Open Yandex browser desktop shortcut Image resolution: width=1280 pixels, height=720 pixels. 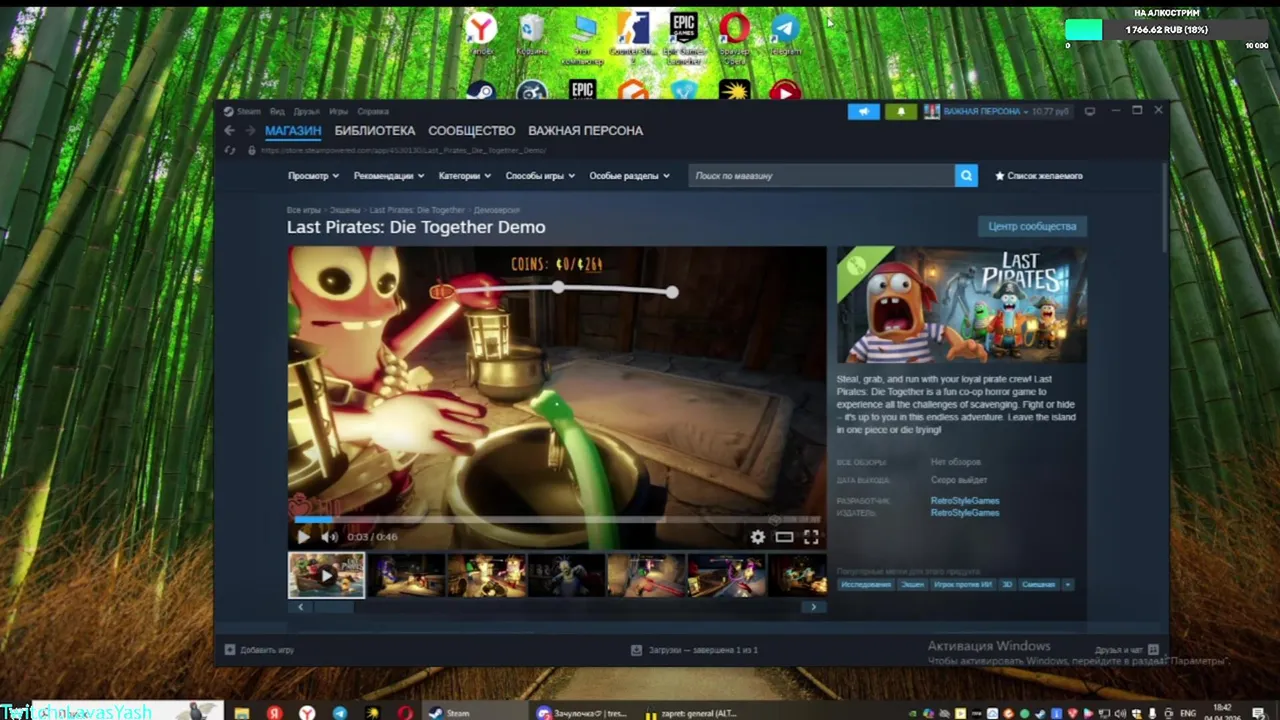point(483,33)
